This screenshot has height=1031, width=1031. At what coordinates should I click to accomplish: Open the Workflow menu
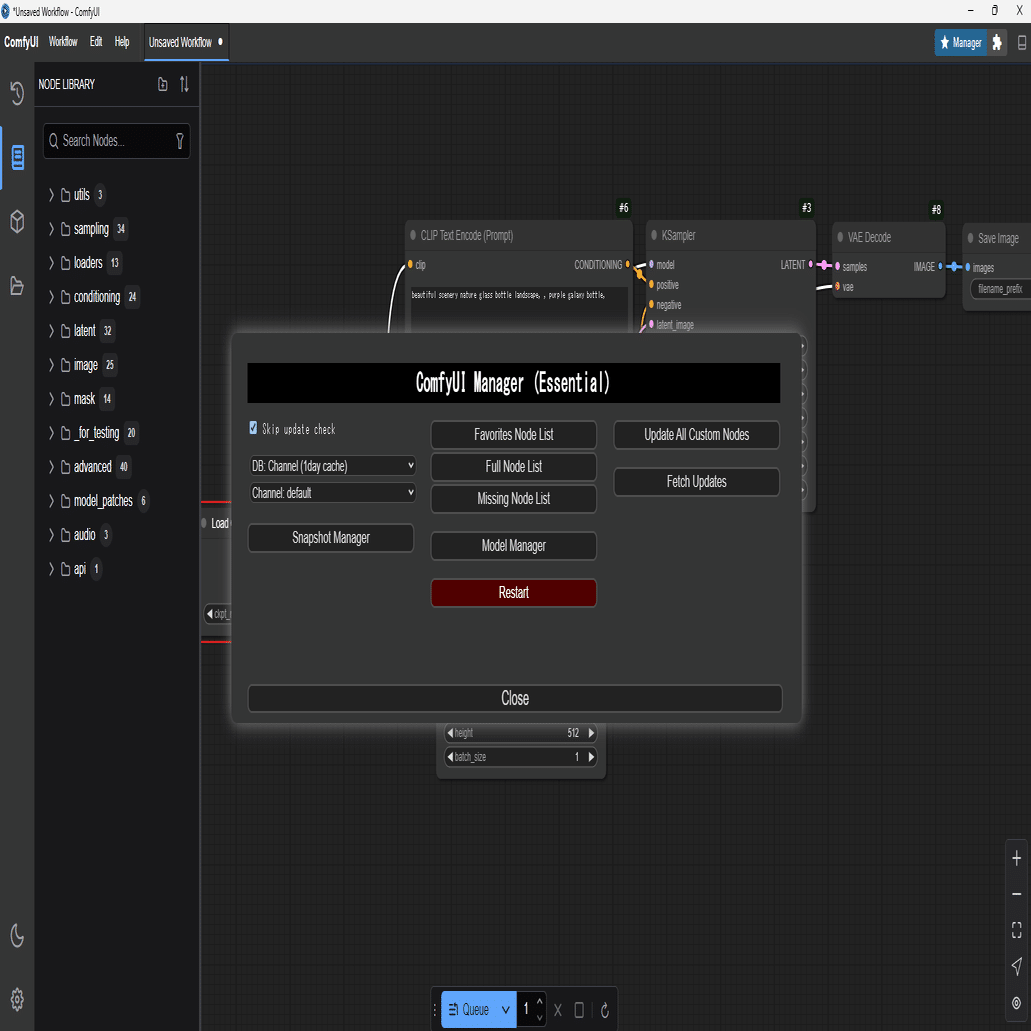(x=62, y=42)
